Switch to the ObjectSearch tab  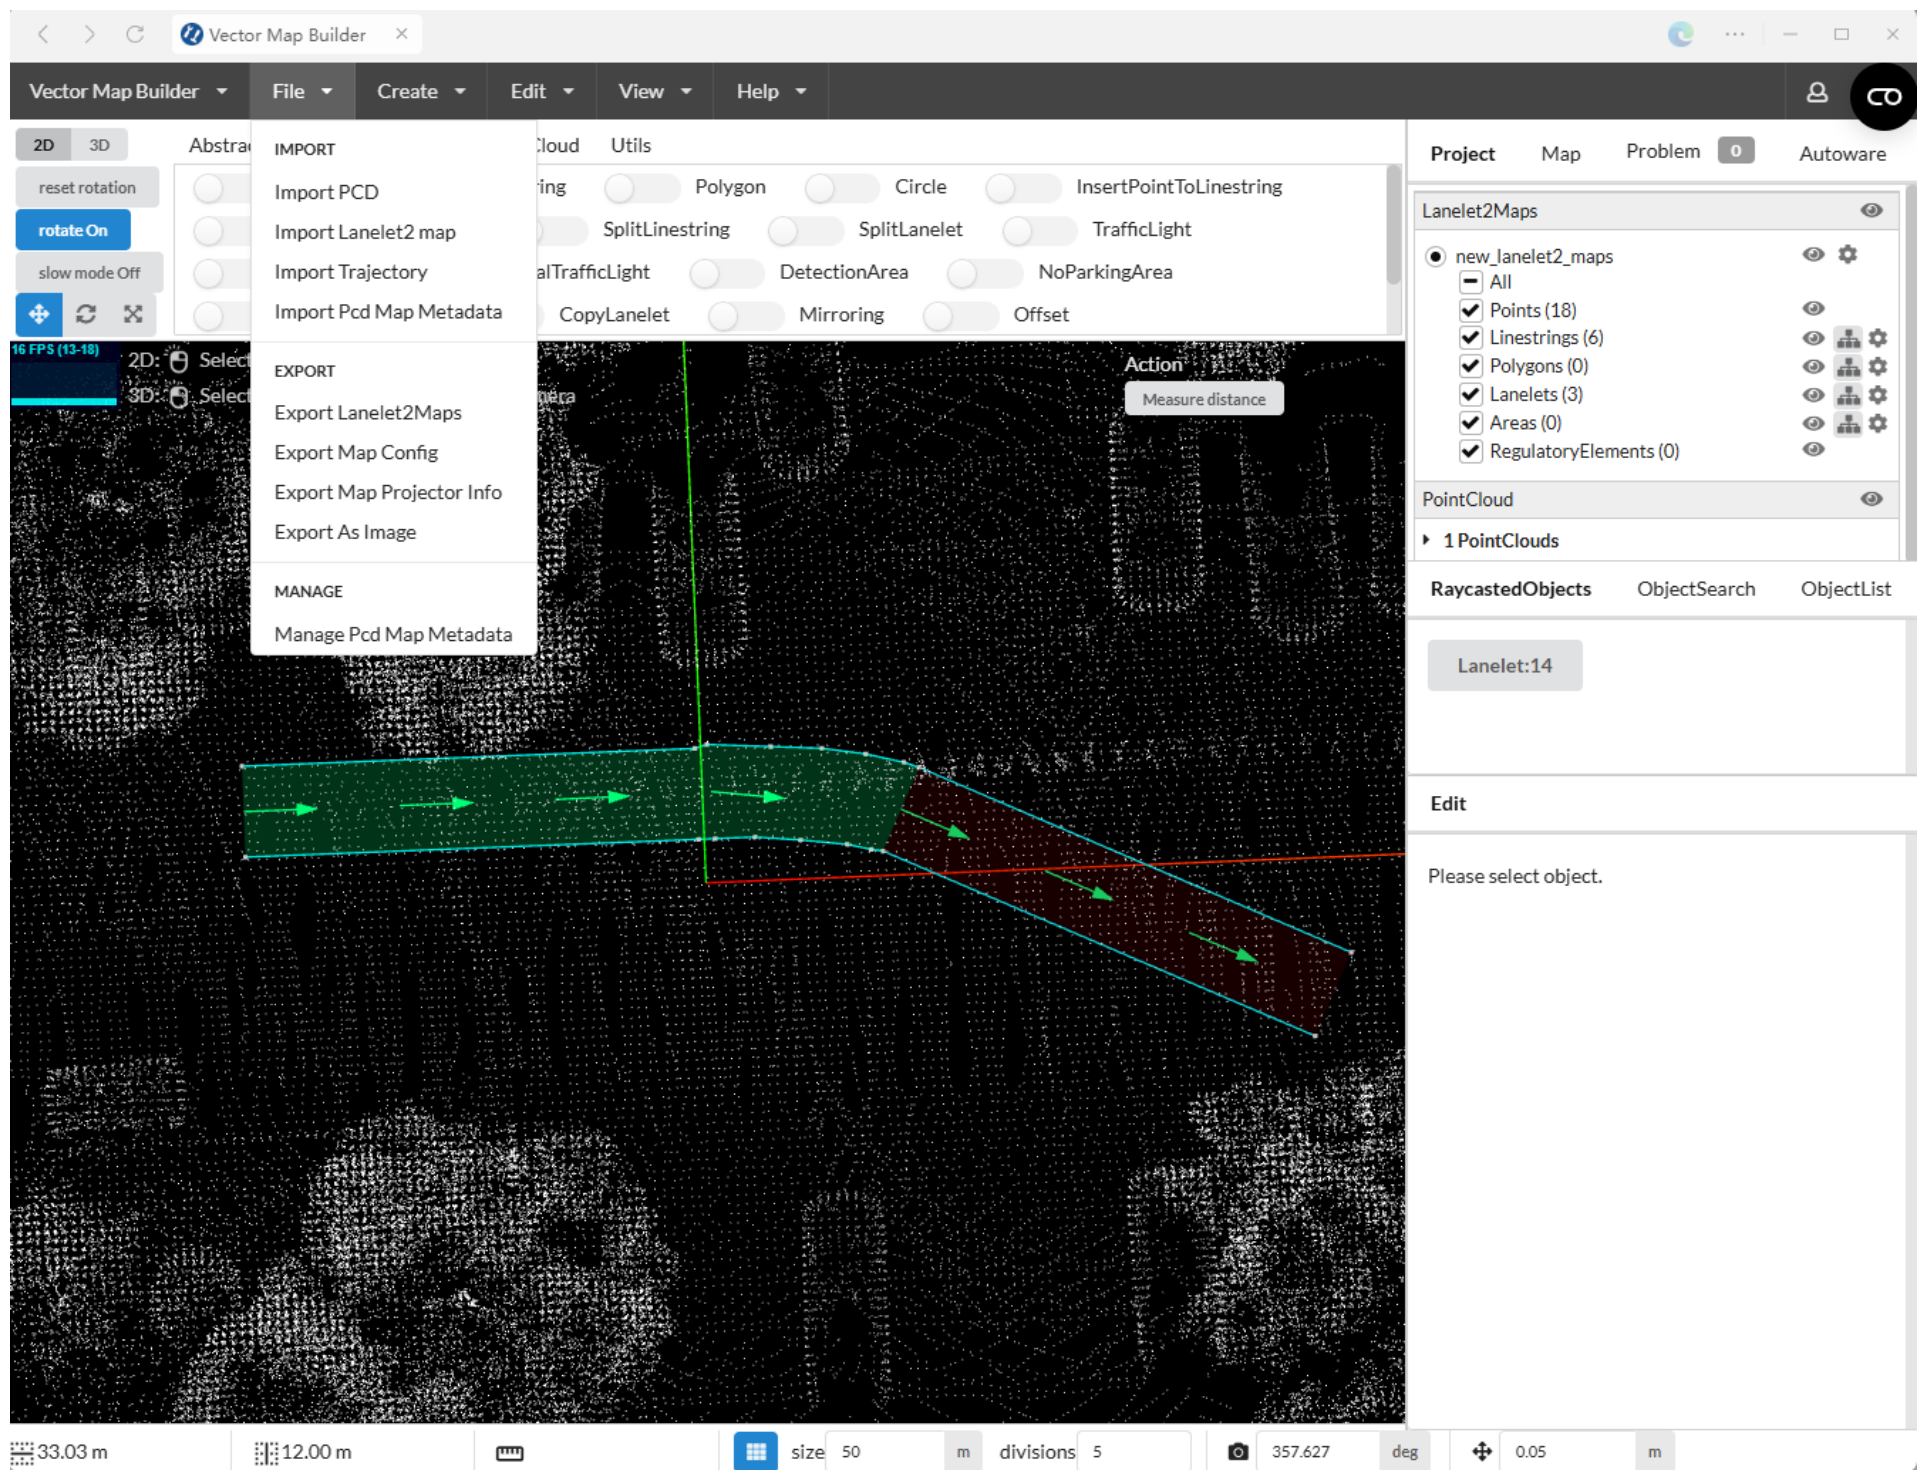coord(1696,589)
